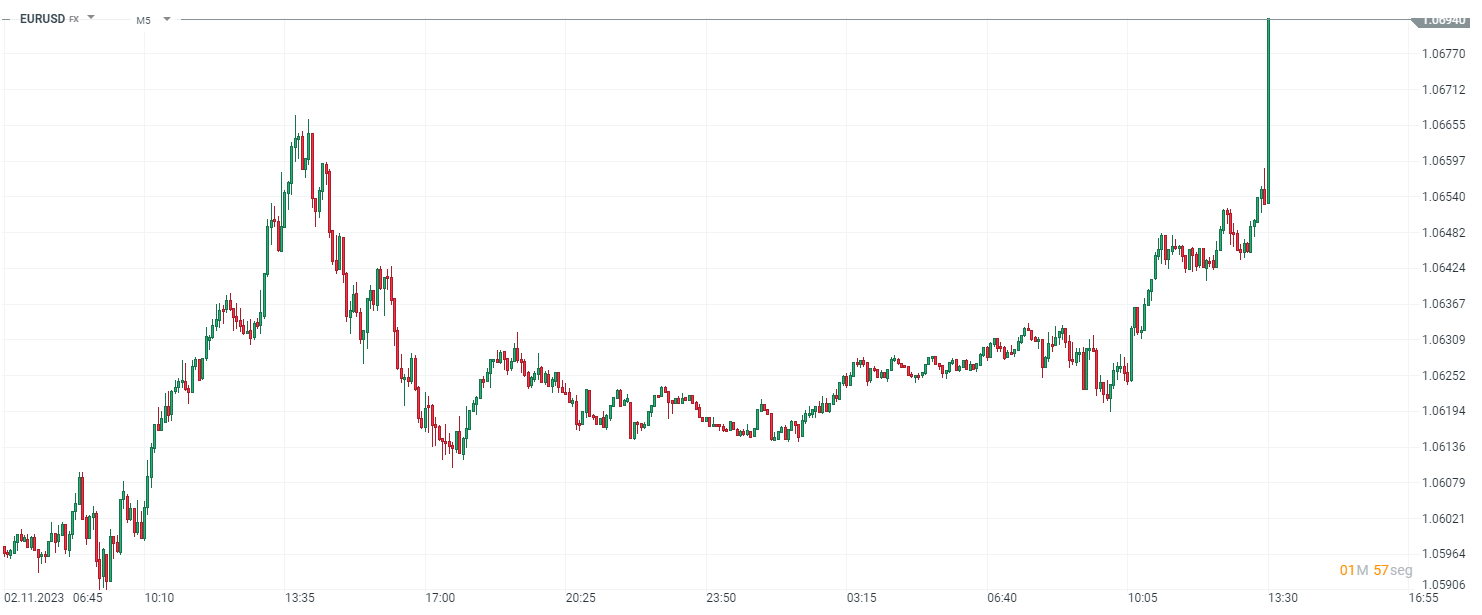Click the 1.06540 price axis label
Screen dimensions: 1482x615
click(1443, 197)
